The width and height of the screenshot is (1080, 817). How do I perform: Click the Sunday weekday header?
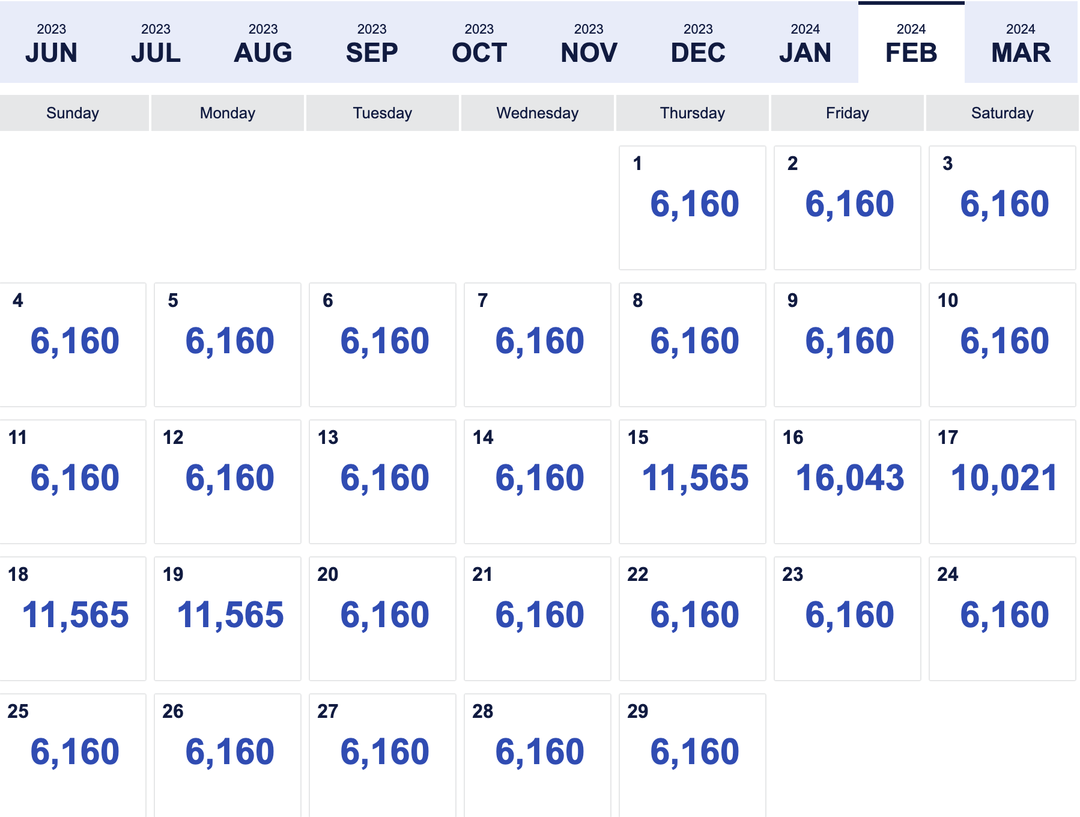click(72, 113)
